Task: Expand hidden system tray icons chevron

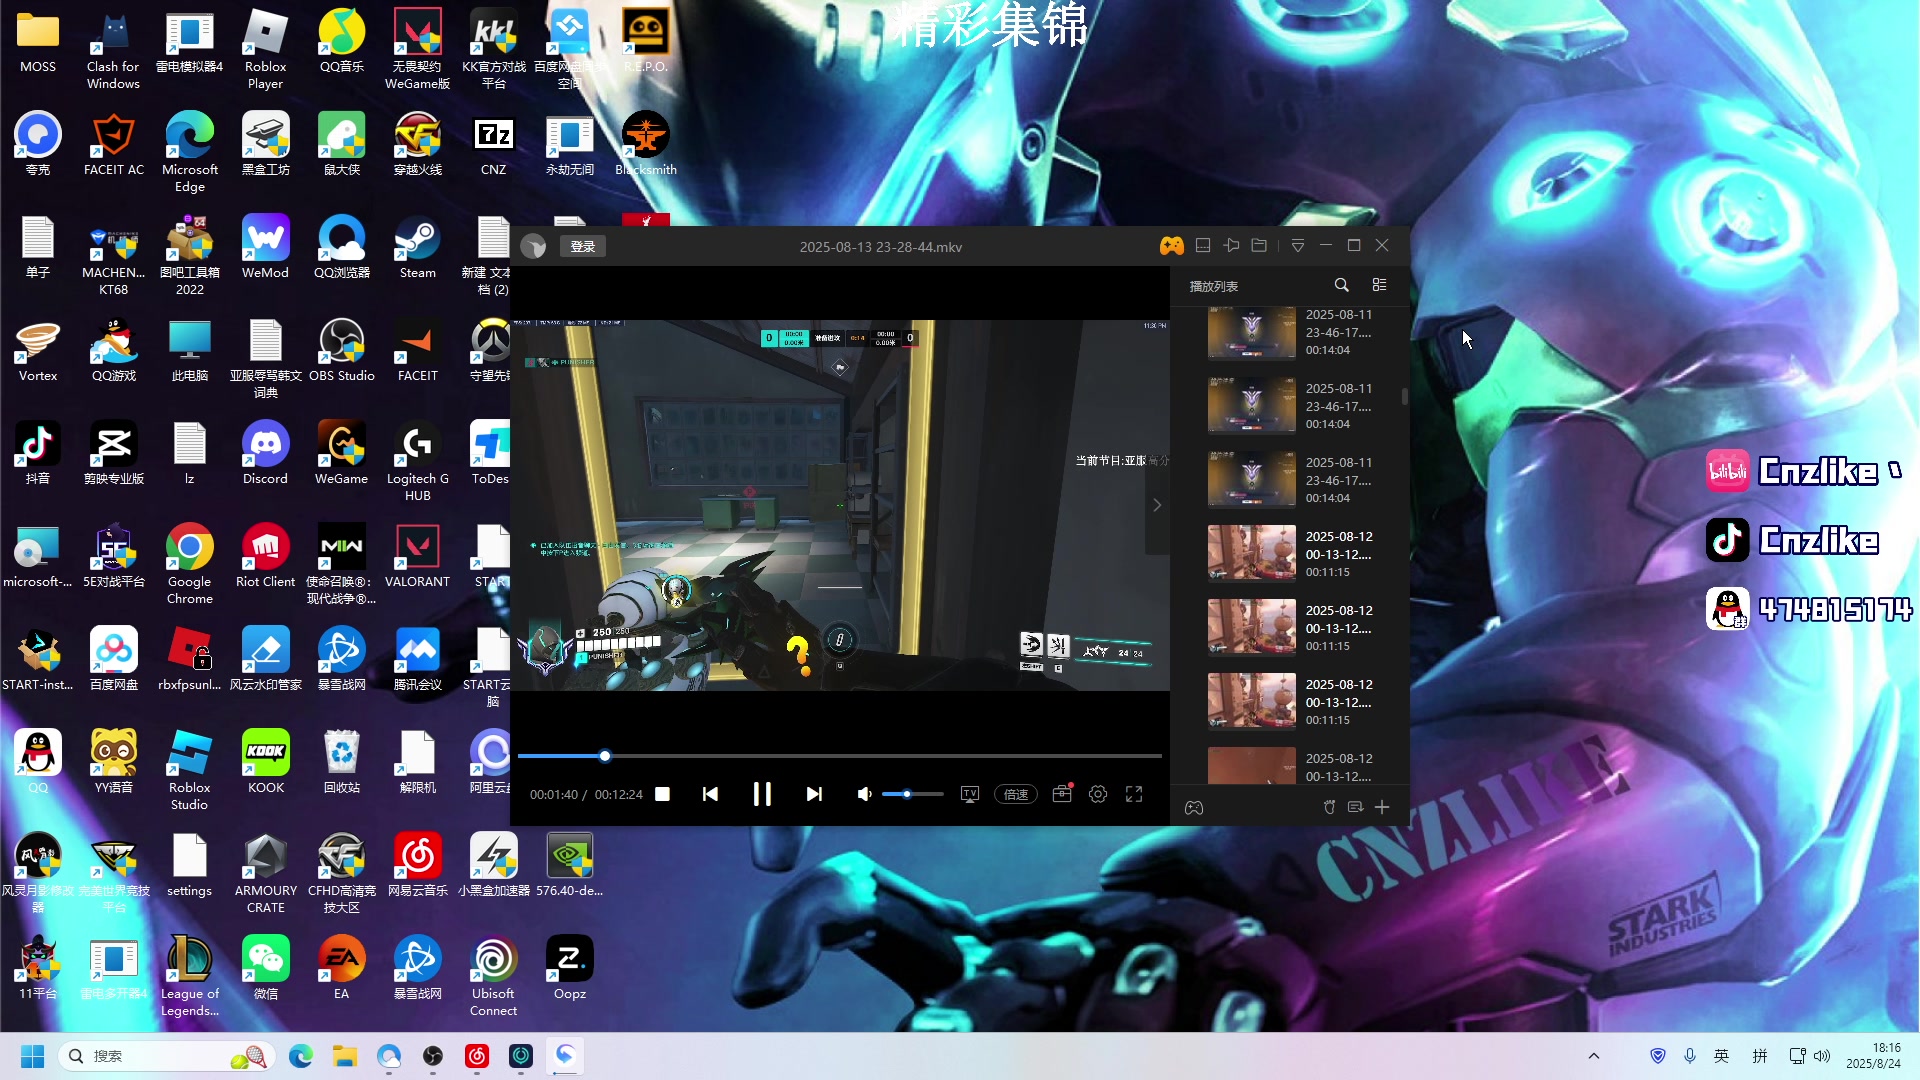Action: click(x=1594, y=1056)
